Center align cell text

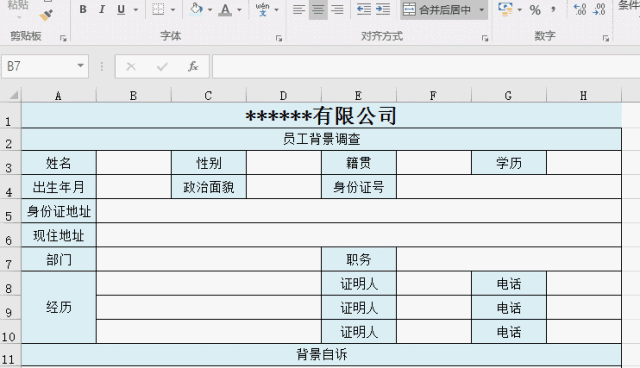click(318, 9)
